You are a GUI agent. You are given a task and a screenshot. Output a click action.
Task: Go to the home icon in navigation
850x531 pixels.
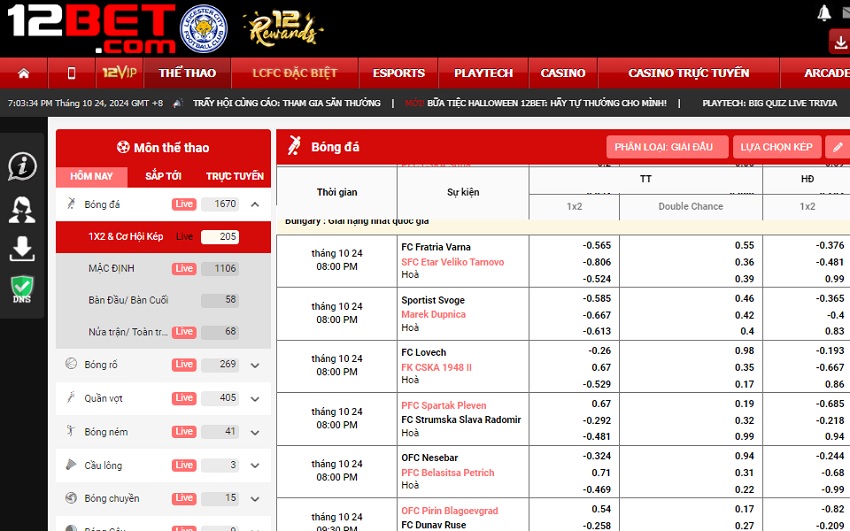click(23, 73)
